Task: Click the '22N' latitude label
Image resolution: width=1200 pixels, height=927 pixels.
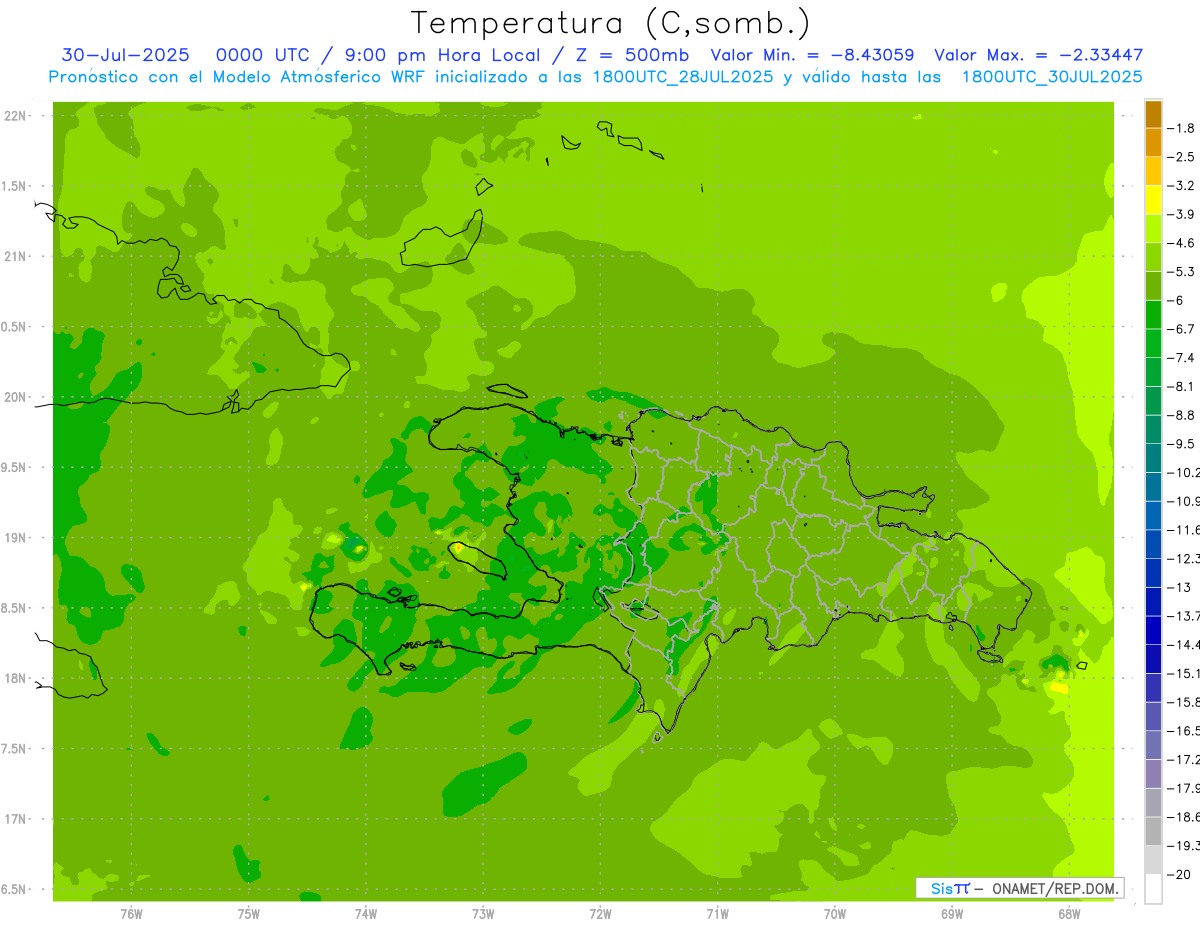Action: click(15, 116)
